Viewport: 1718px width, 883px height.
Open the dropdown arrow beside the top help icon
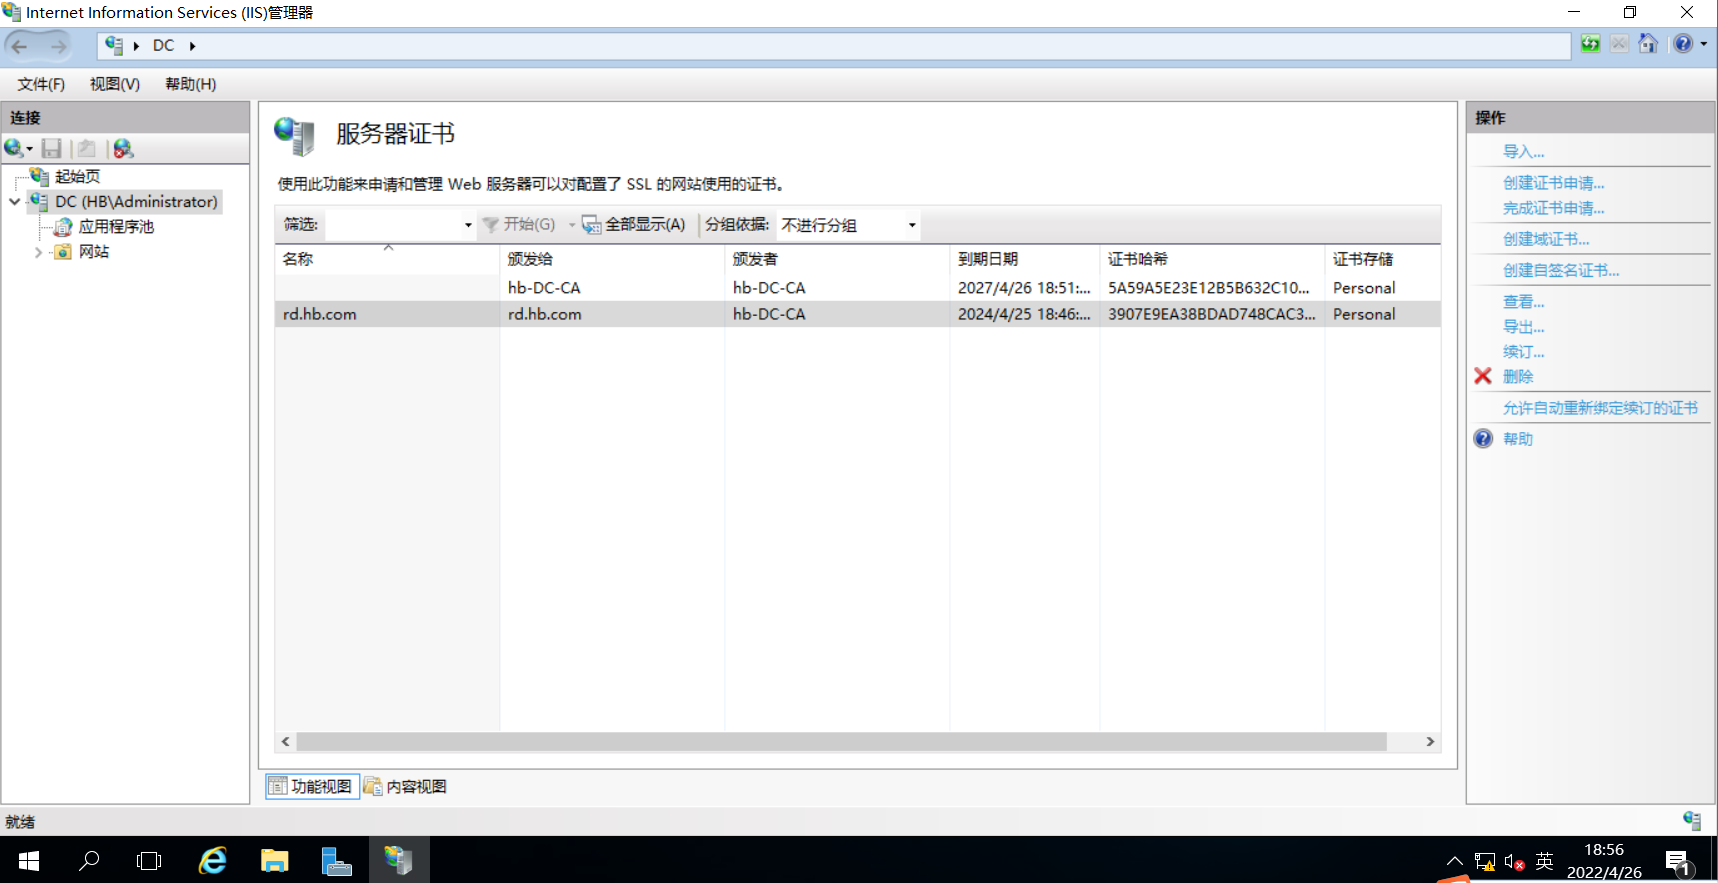[1703, 44]
